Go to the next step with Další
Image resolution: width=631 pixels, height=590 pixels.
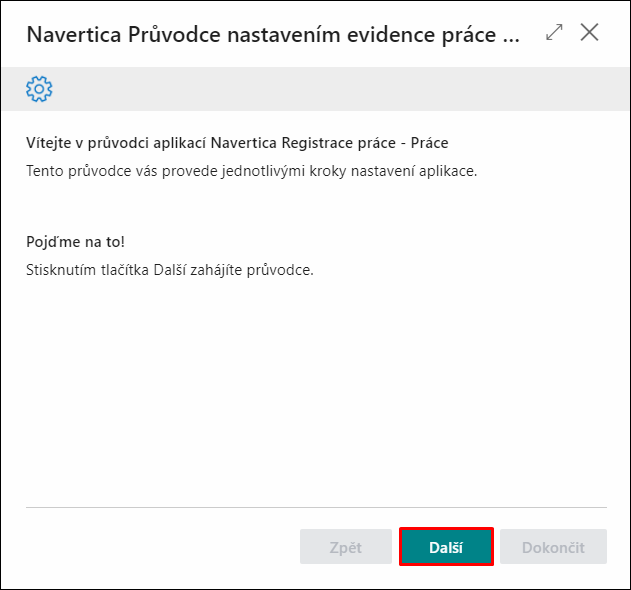tap(446, 547)
